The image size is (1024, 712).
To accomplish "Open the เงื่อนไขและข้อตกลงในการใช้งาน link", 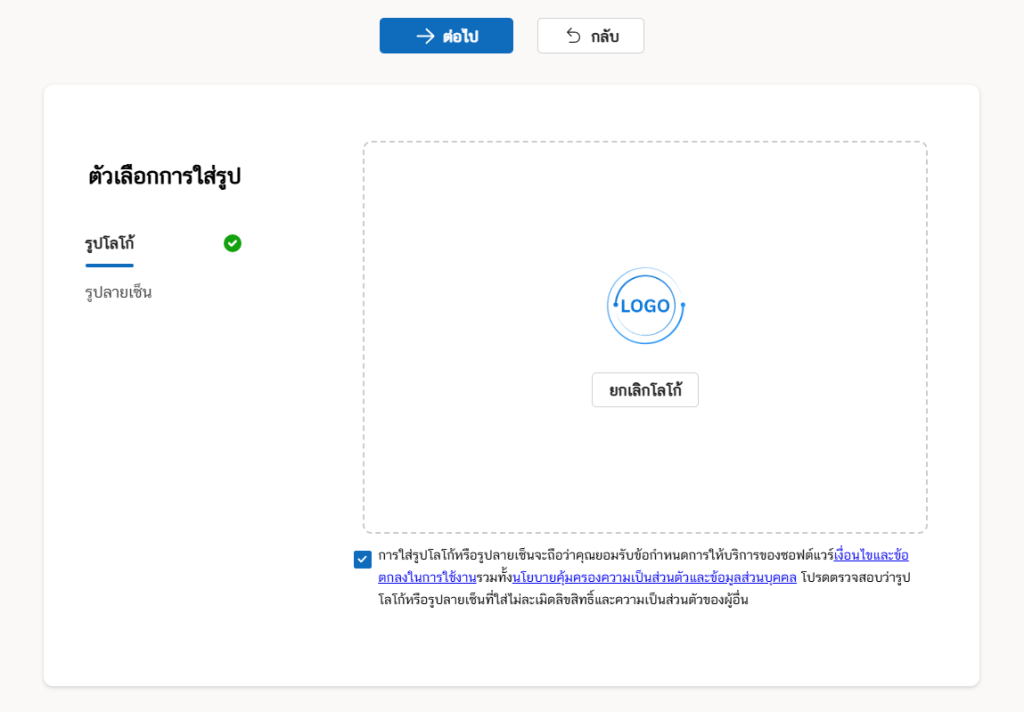I will (870, 555).
